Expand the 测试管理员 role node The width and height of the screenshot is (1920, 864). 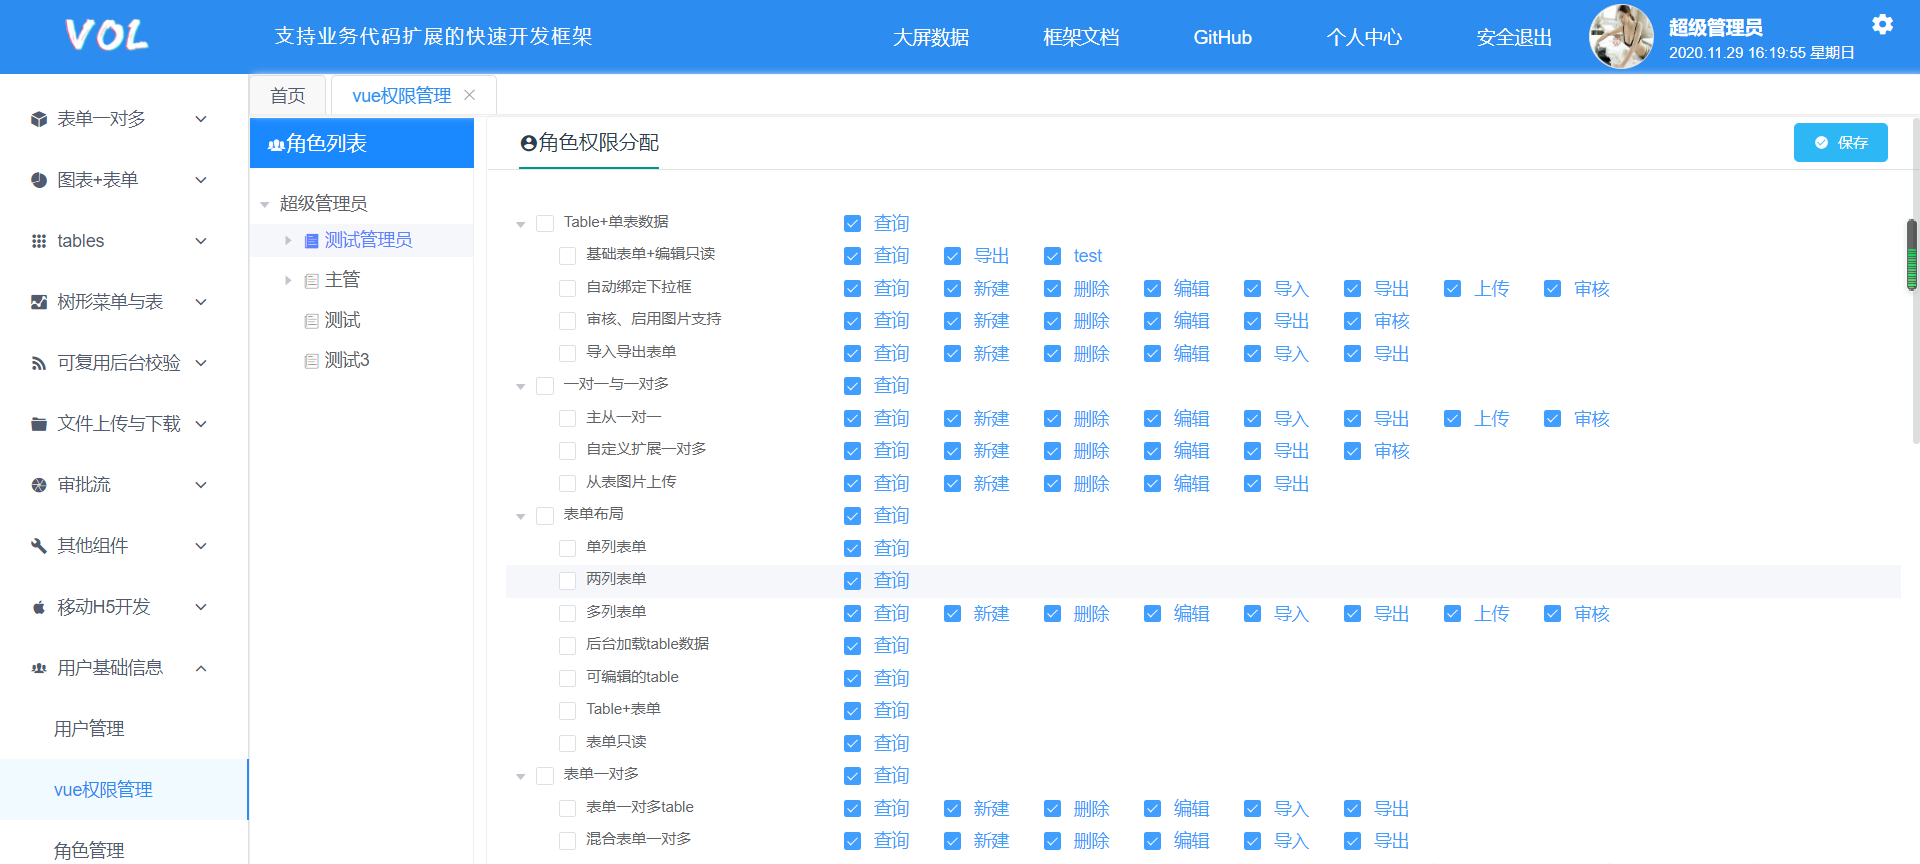288,240
